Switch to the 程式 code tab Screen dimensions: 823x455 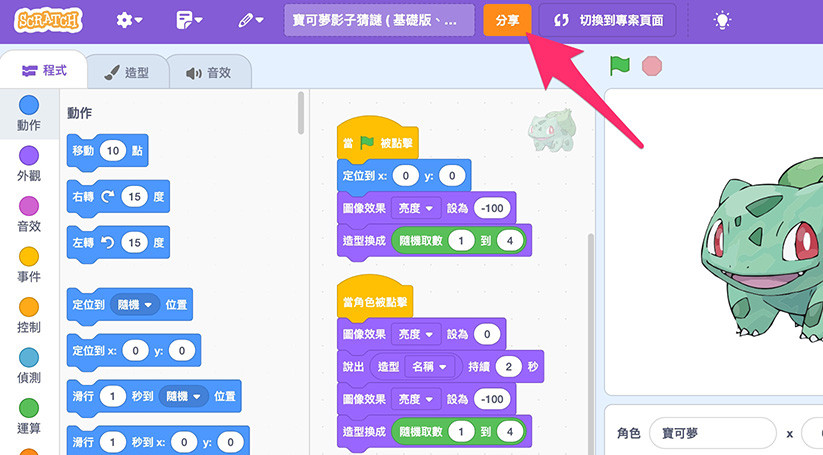[44, 70]
